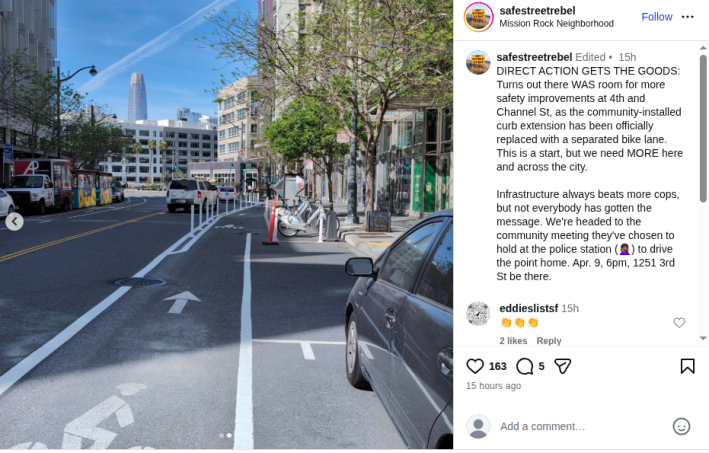Select first carousel dot indicator

click(221, 435)
